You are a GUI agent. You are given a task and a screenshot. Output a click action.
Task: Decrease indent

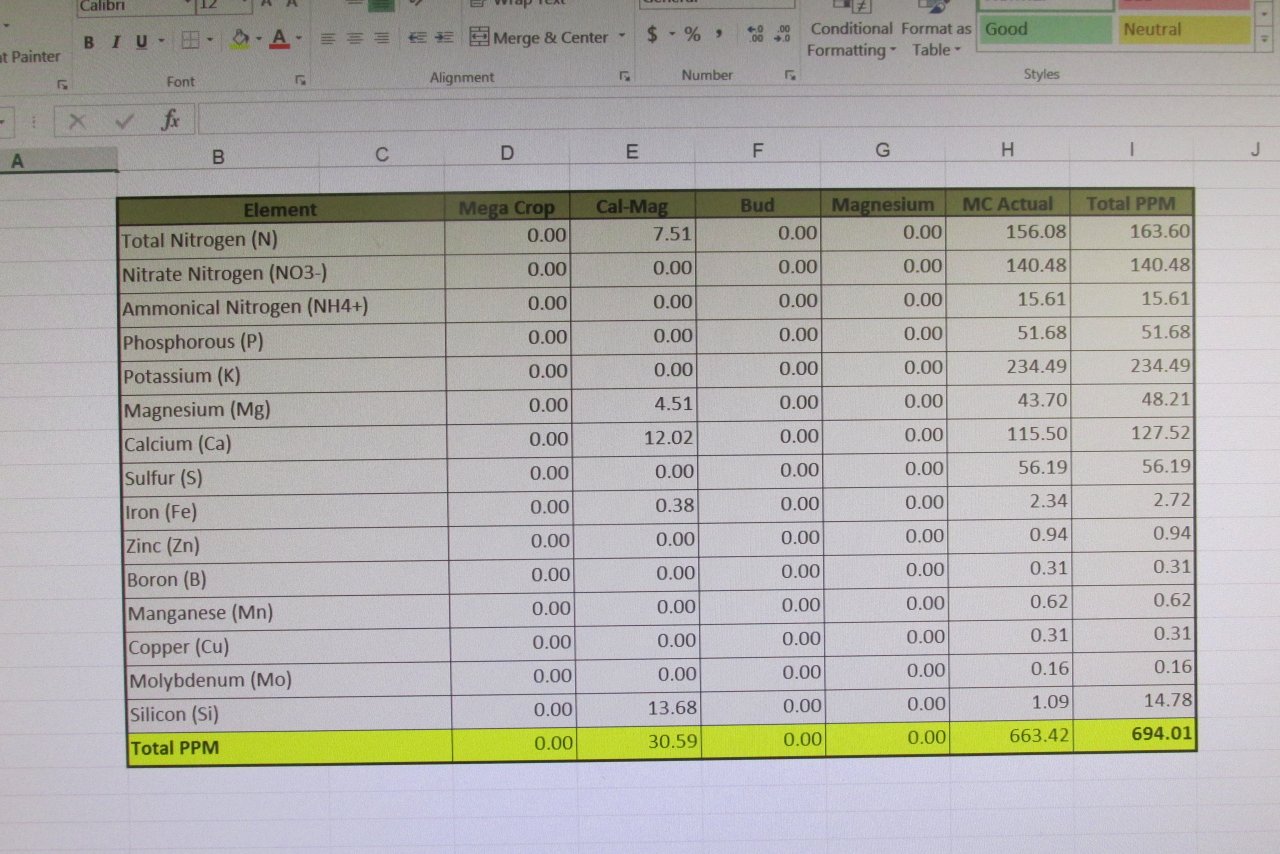[417, 37]
